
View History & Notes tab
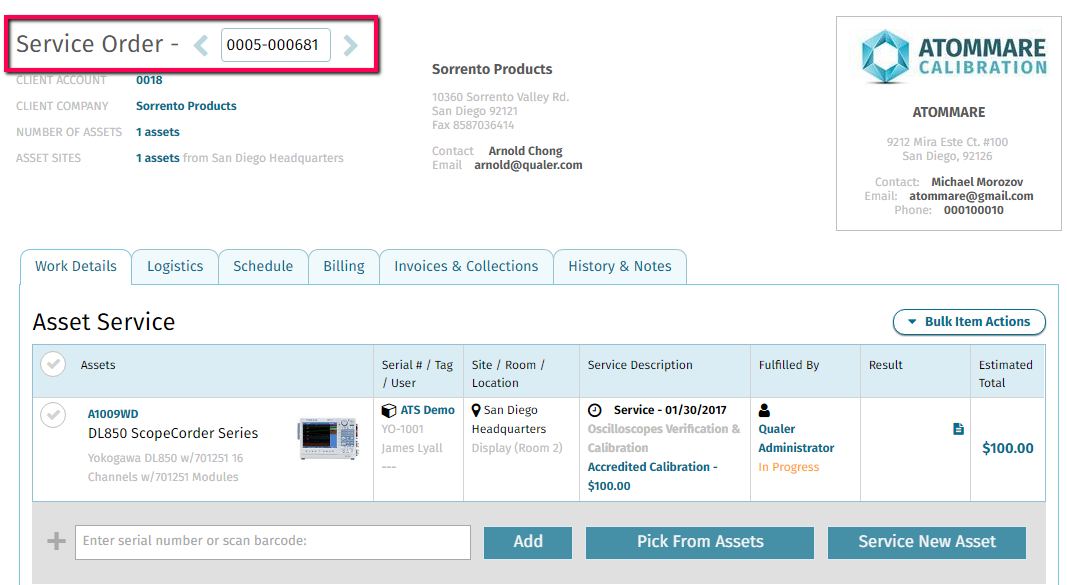click(620, 267)
